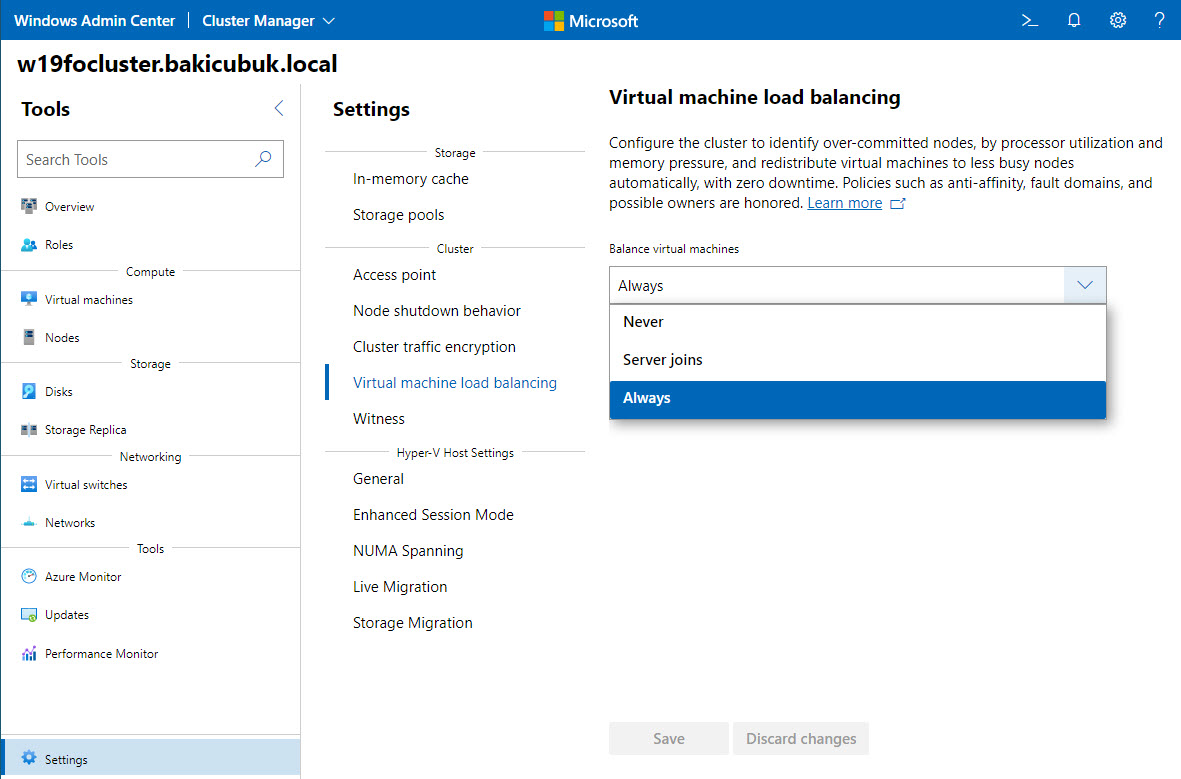Click the external link icon beside Learn more
The height and width of the screenshot is (779, 1181).
(897, 203)
